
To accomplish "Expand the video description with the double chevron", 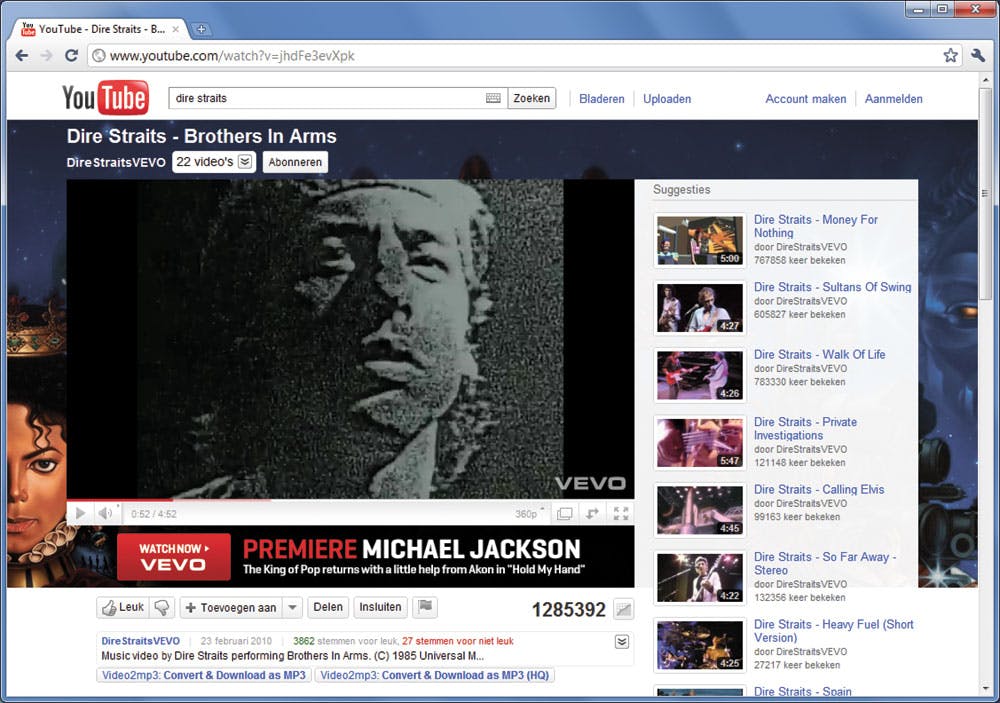I will [622, 642].
